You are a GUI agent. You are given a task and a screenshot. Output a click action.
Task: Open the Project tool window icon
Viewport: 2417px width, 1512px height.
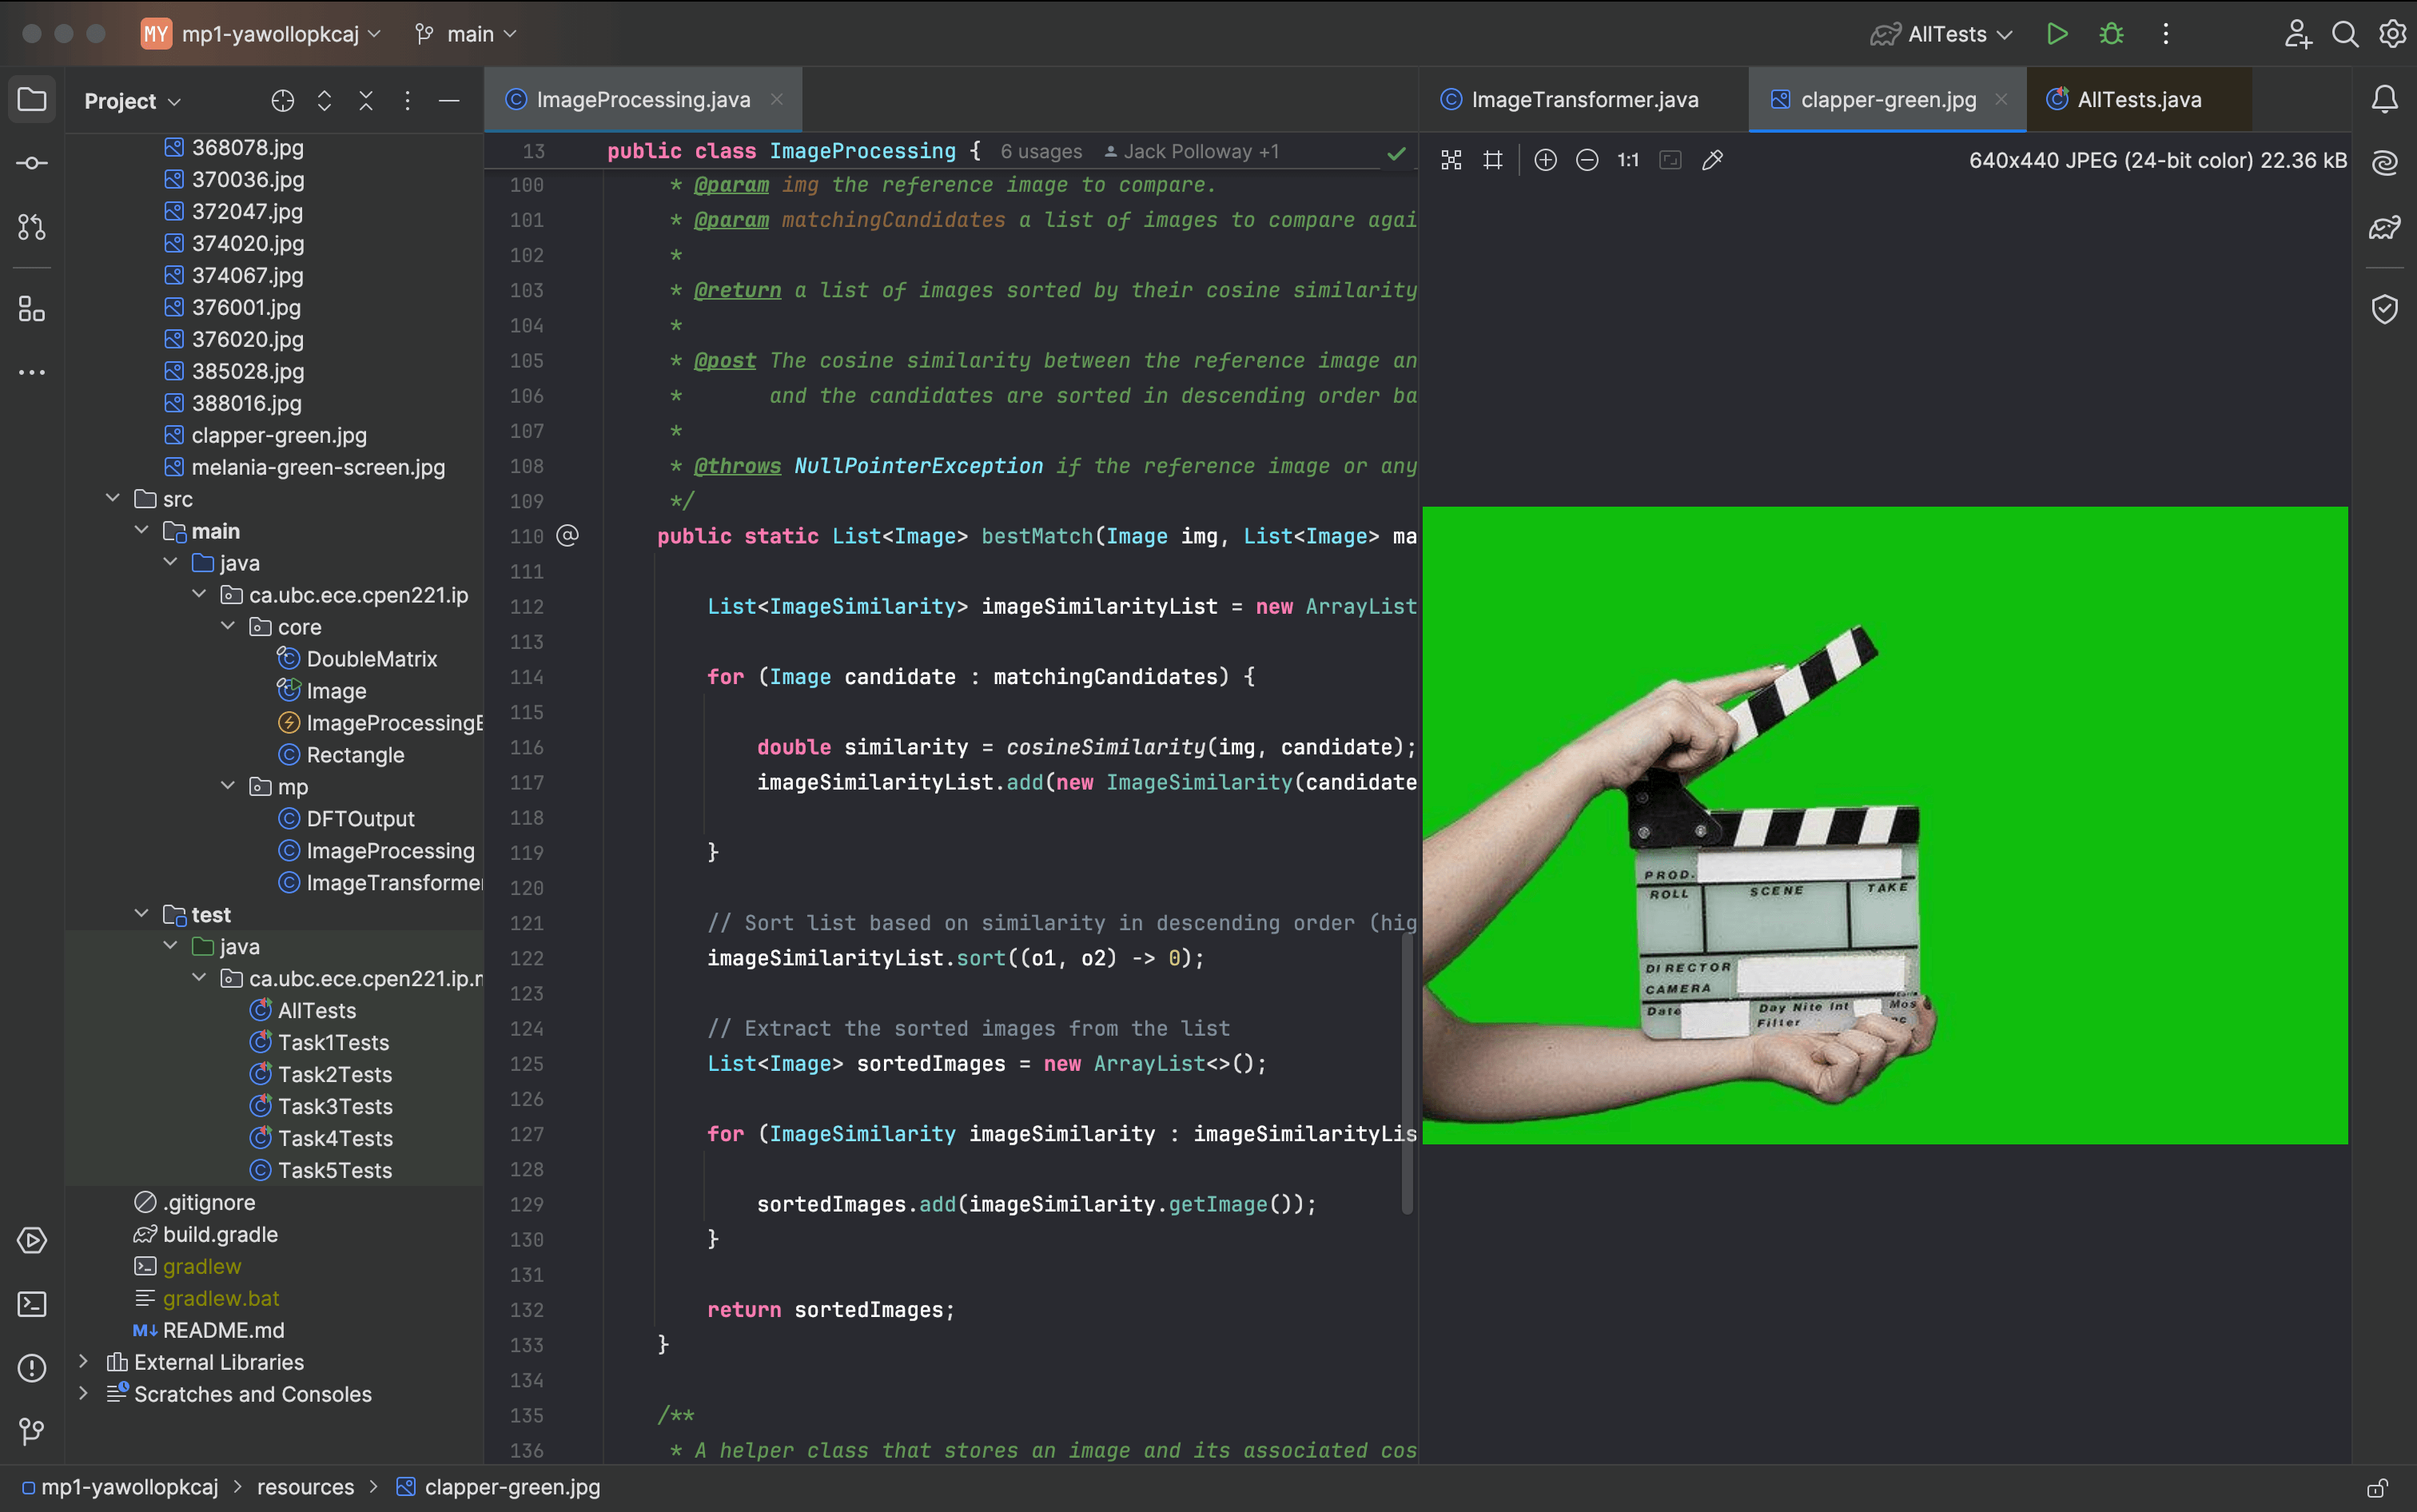point(32,100)
